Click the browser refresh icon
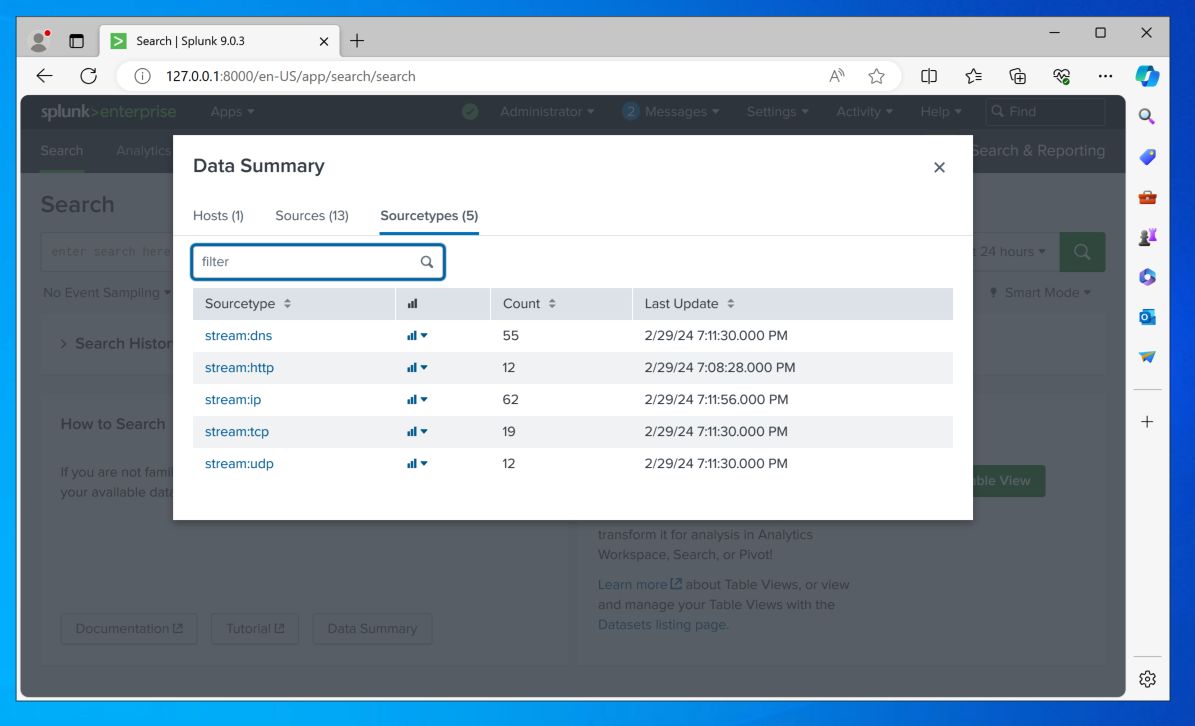1195x726 pixels. (x=88, y=76)
